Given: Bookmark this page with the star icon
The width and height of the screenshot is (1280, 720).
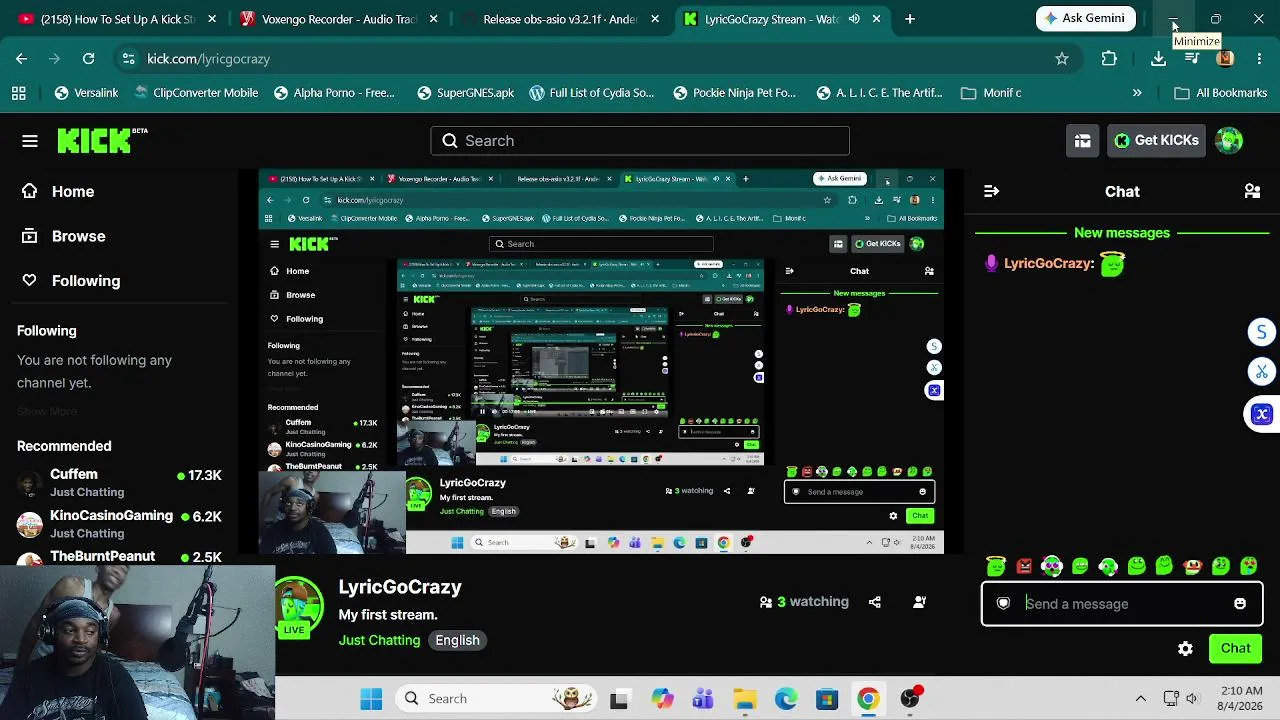Looking at the screenshot, I should coord(1062,59).
